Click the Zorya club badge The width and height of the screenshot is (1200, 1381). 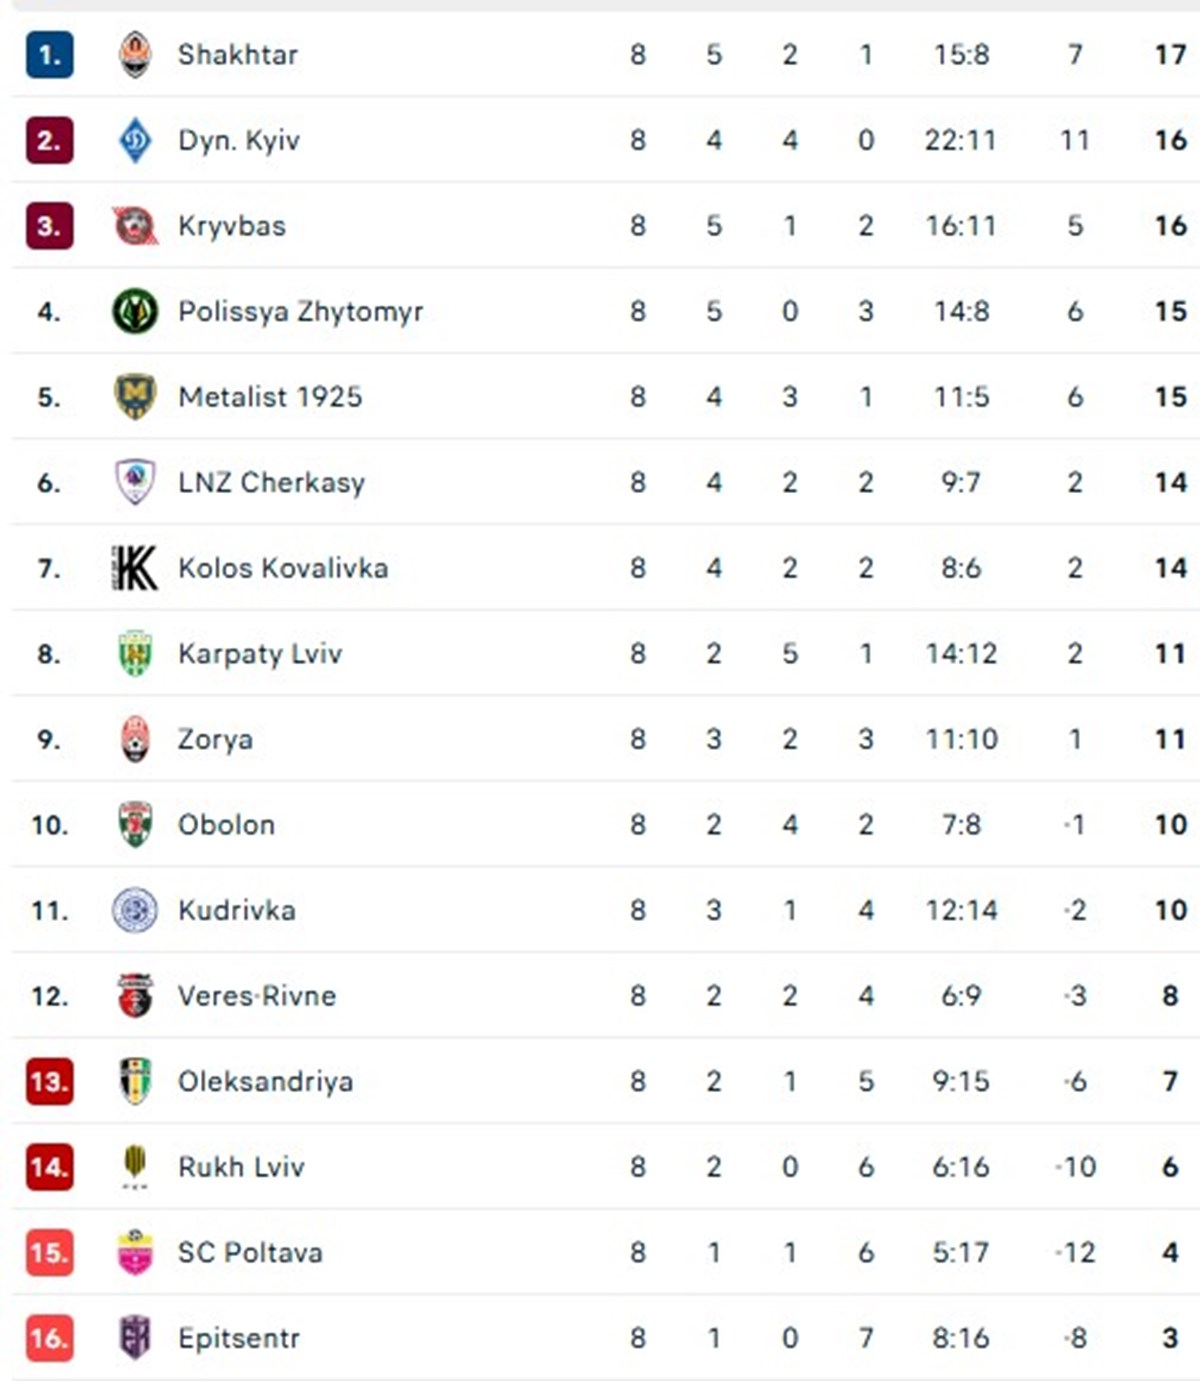pyautogui.click(x=135, y=739)
